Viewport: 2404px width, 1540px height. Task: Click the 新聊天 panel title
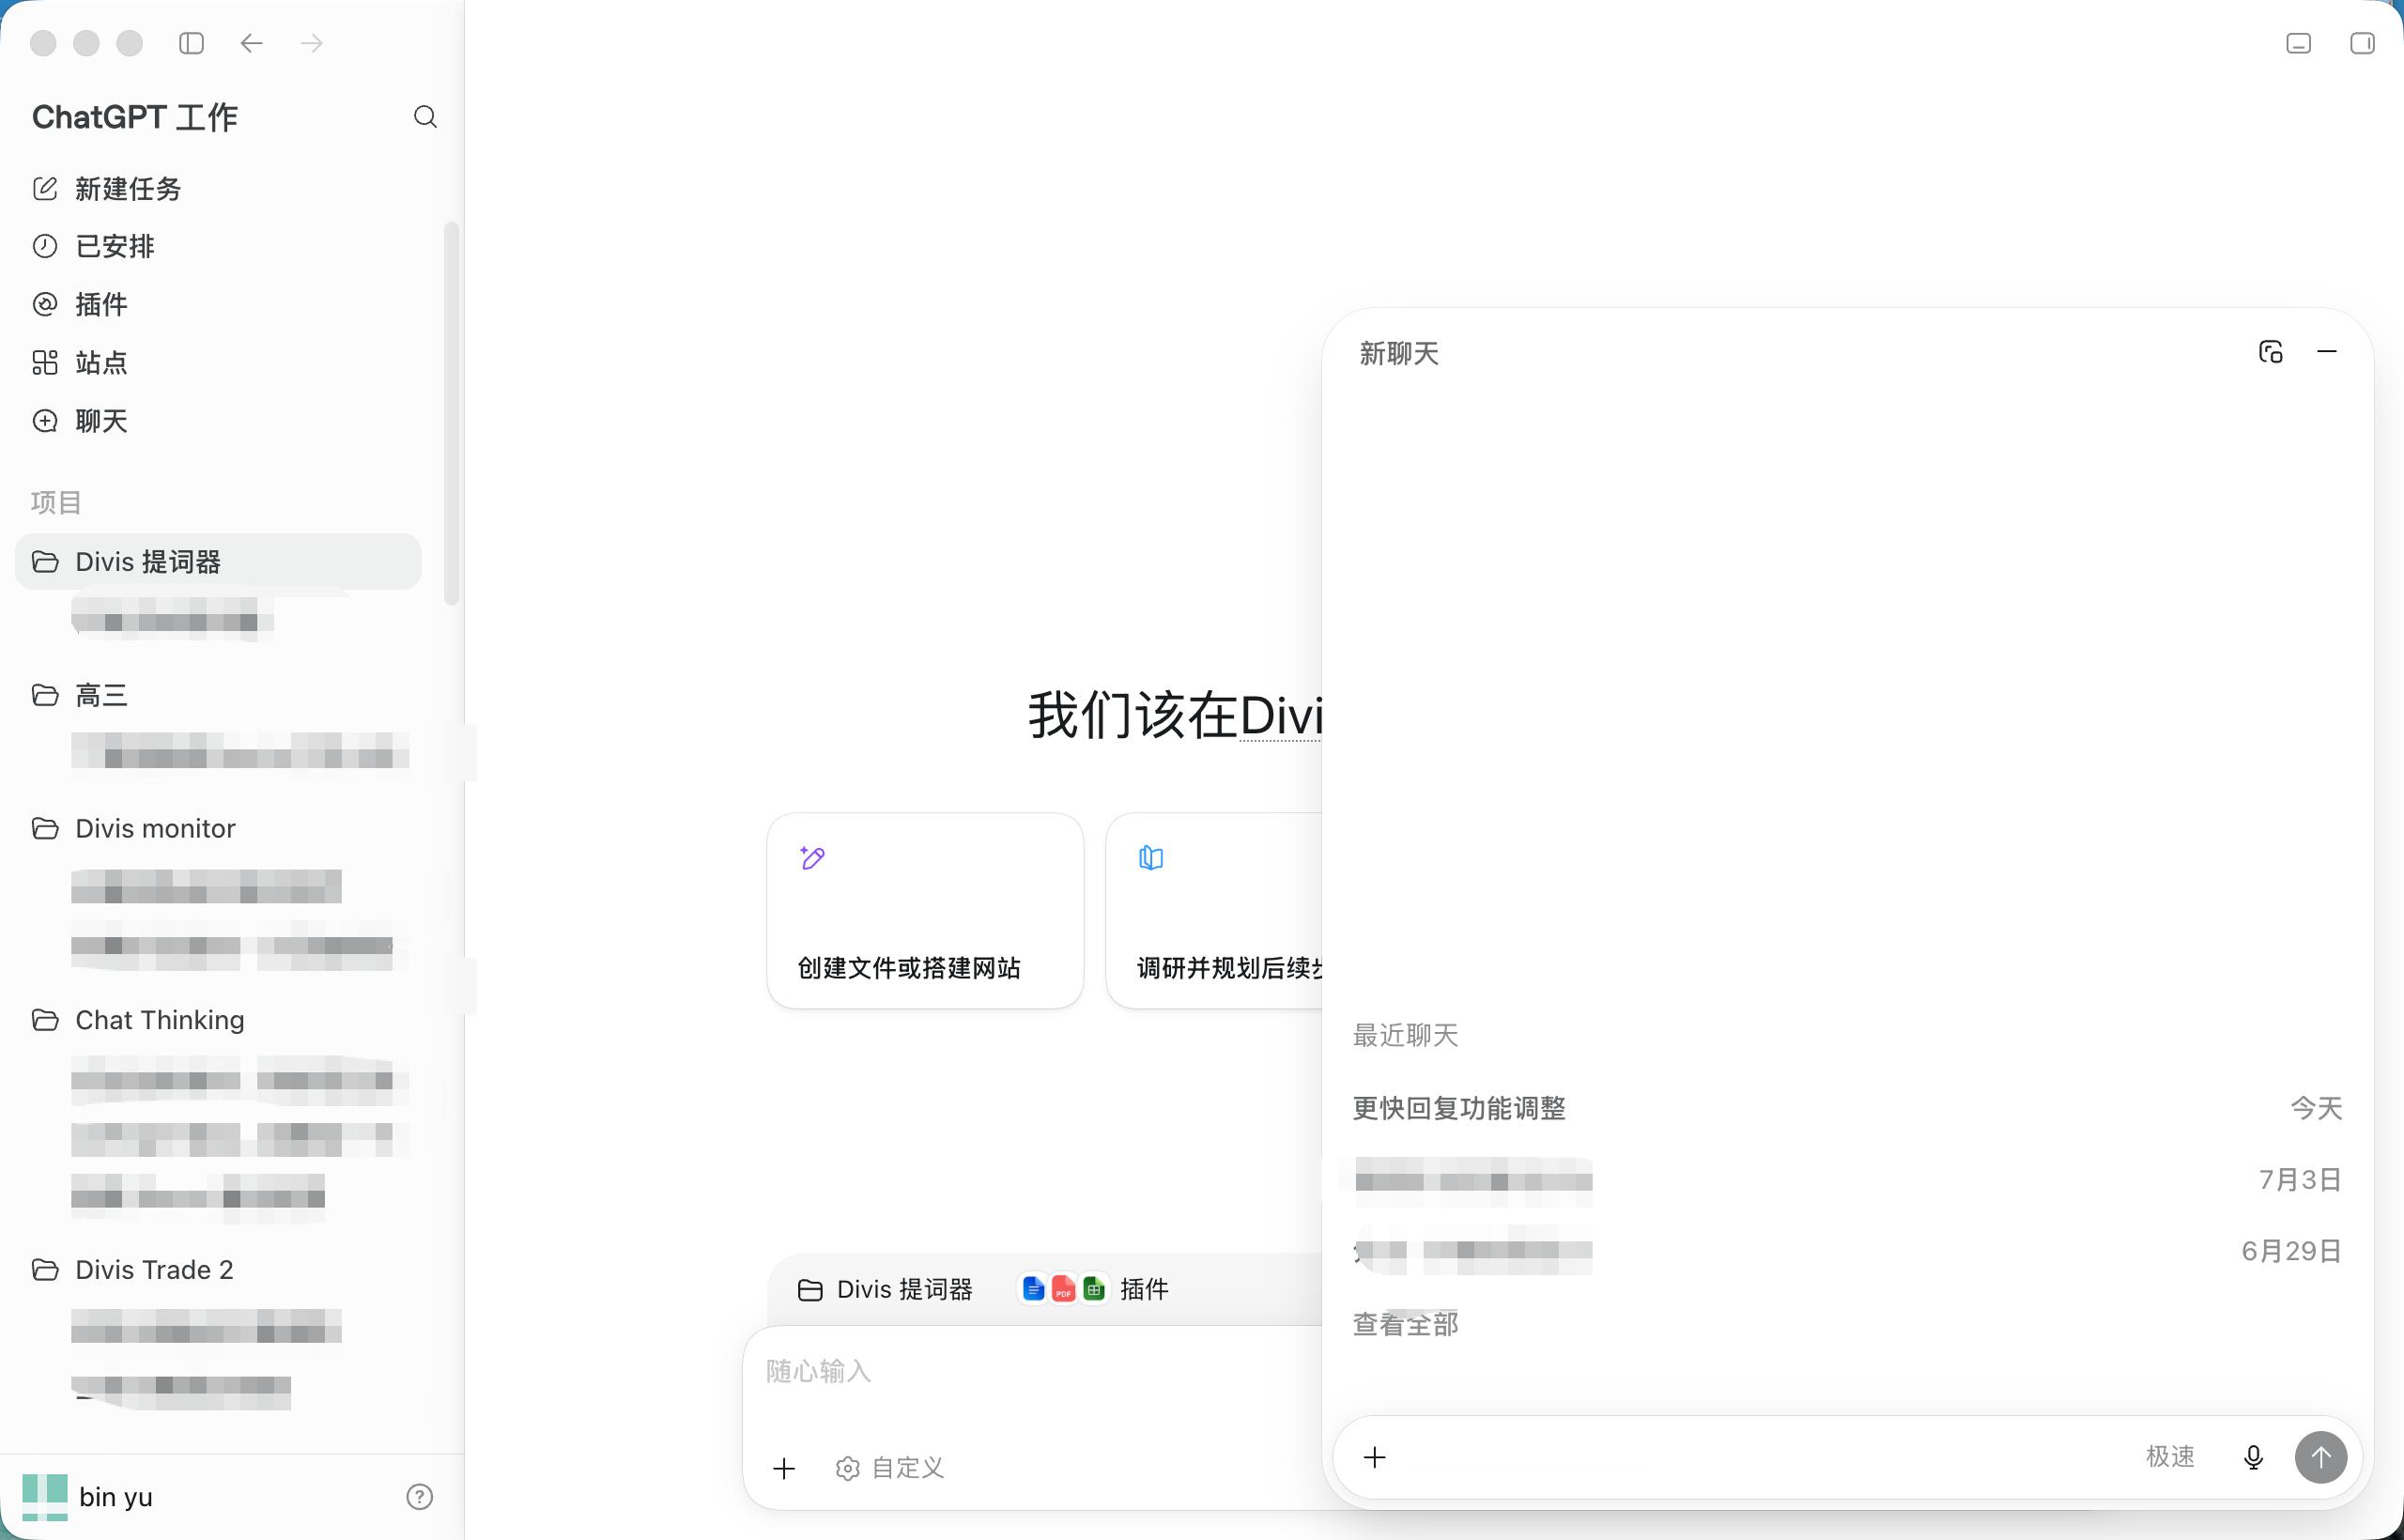tap(1398, 353)
